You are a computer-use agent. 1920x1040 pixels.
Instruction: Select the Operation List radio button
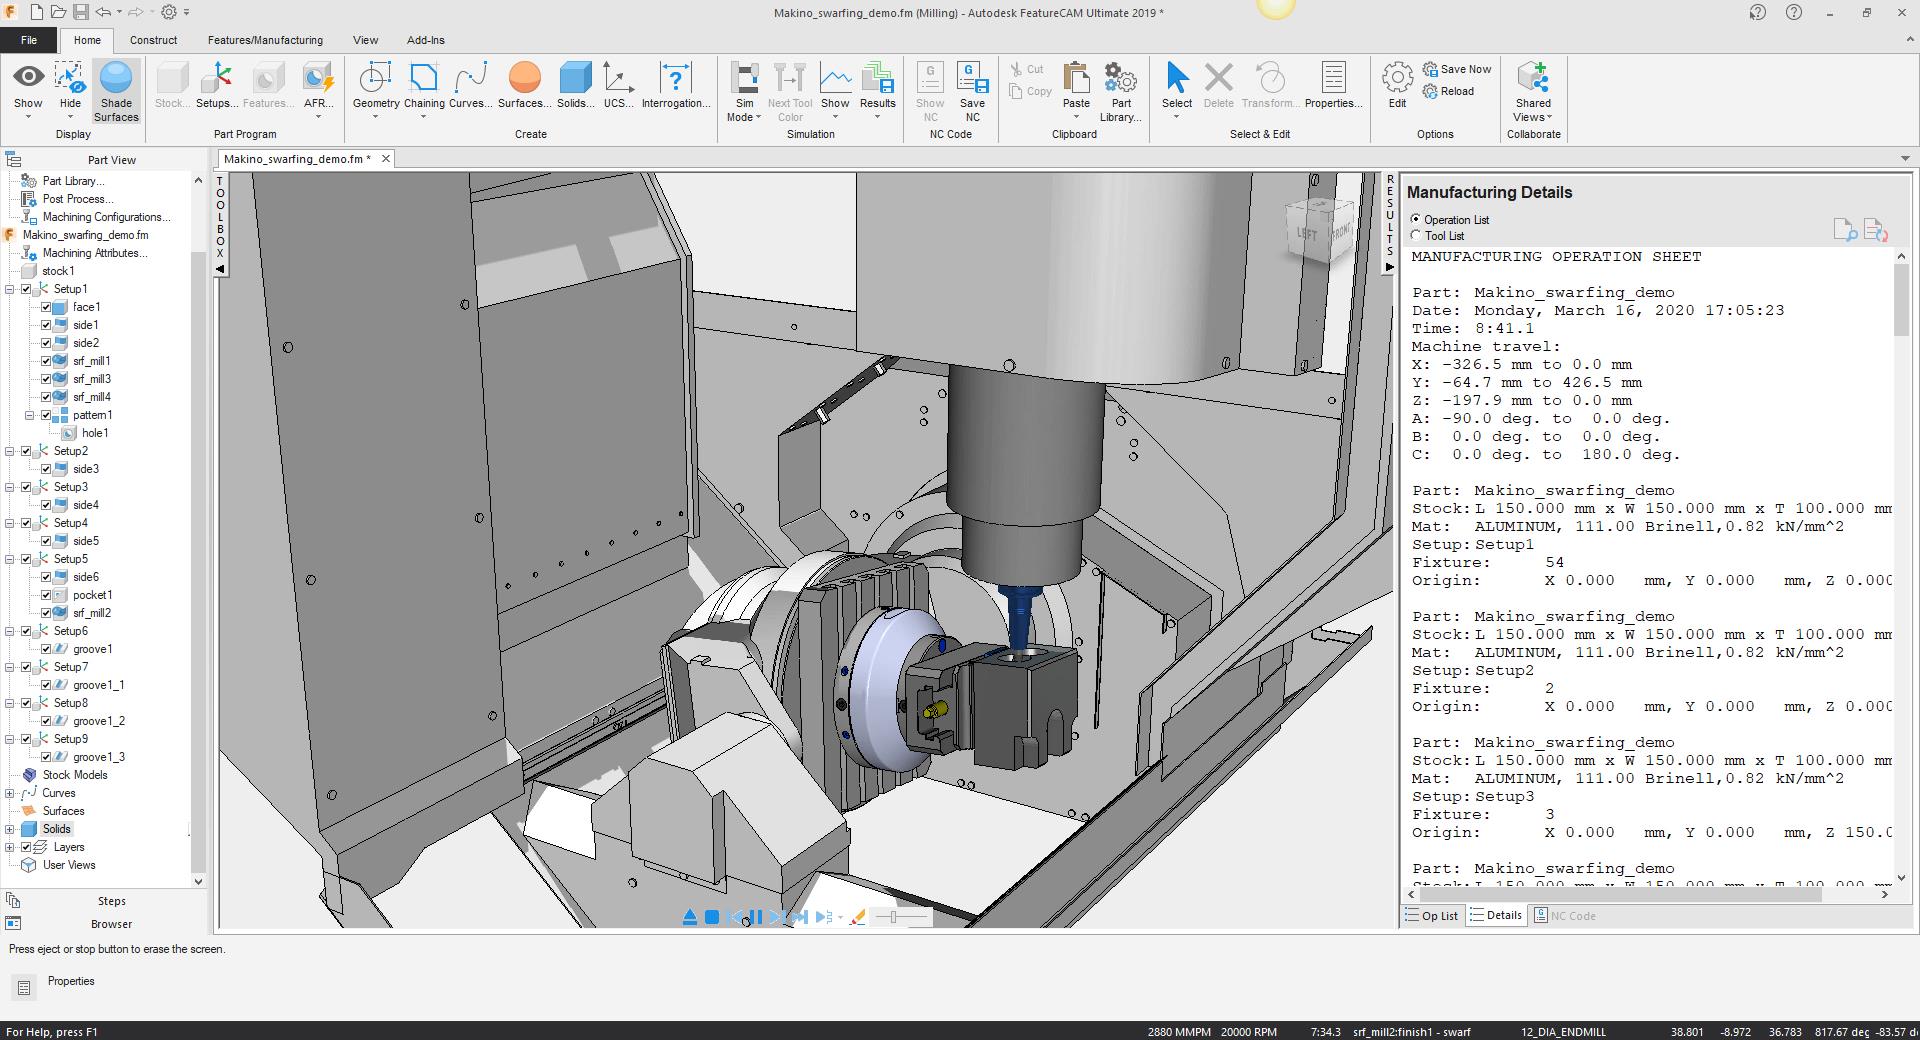click(x=1415, y=219)
